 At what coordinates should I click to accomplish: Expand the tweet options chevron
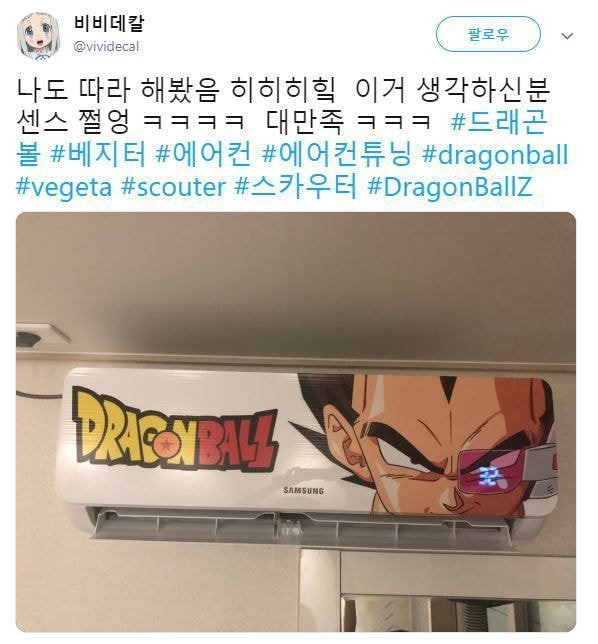(567, 36)
